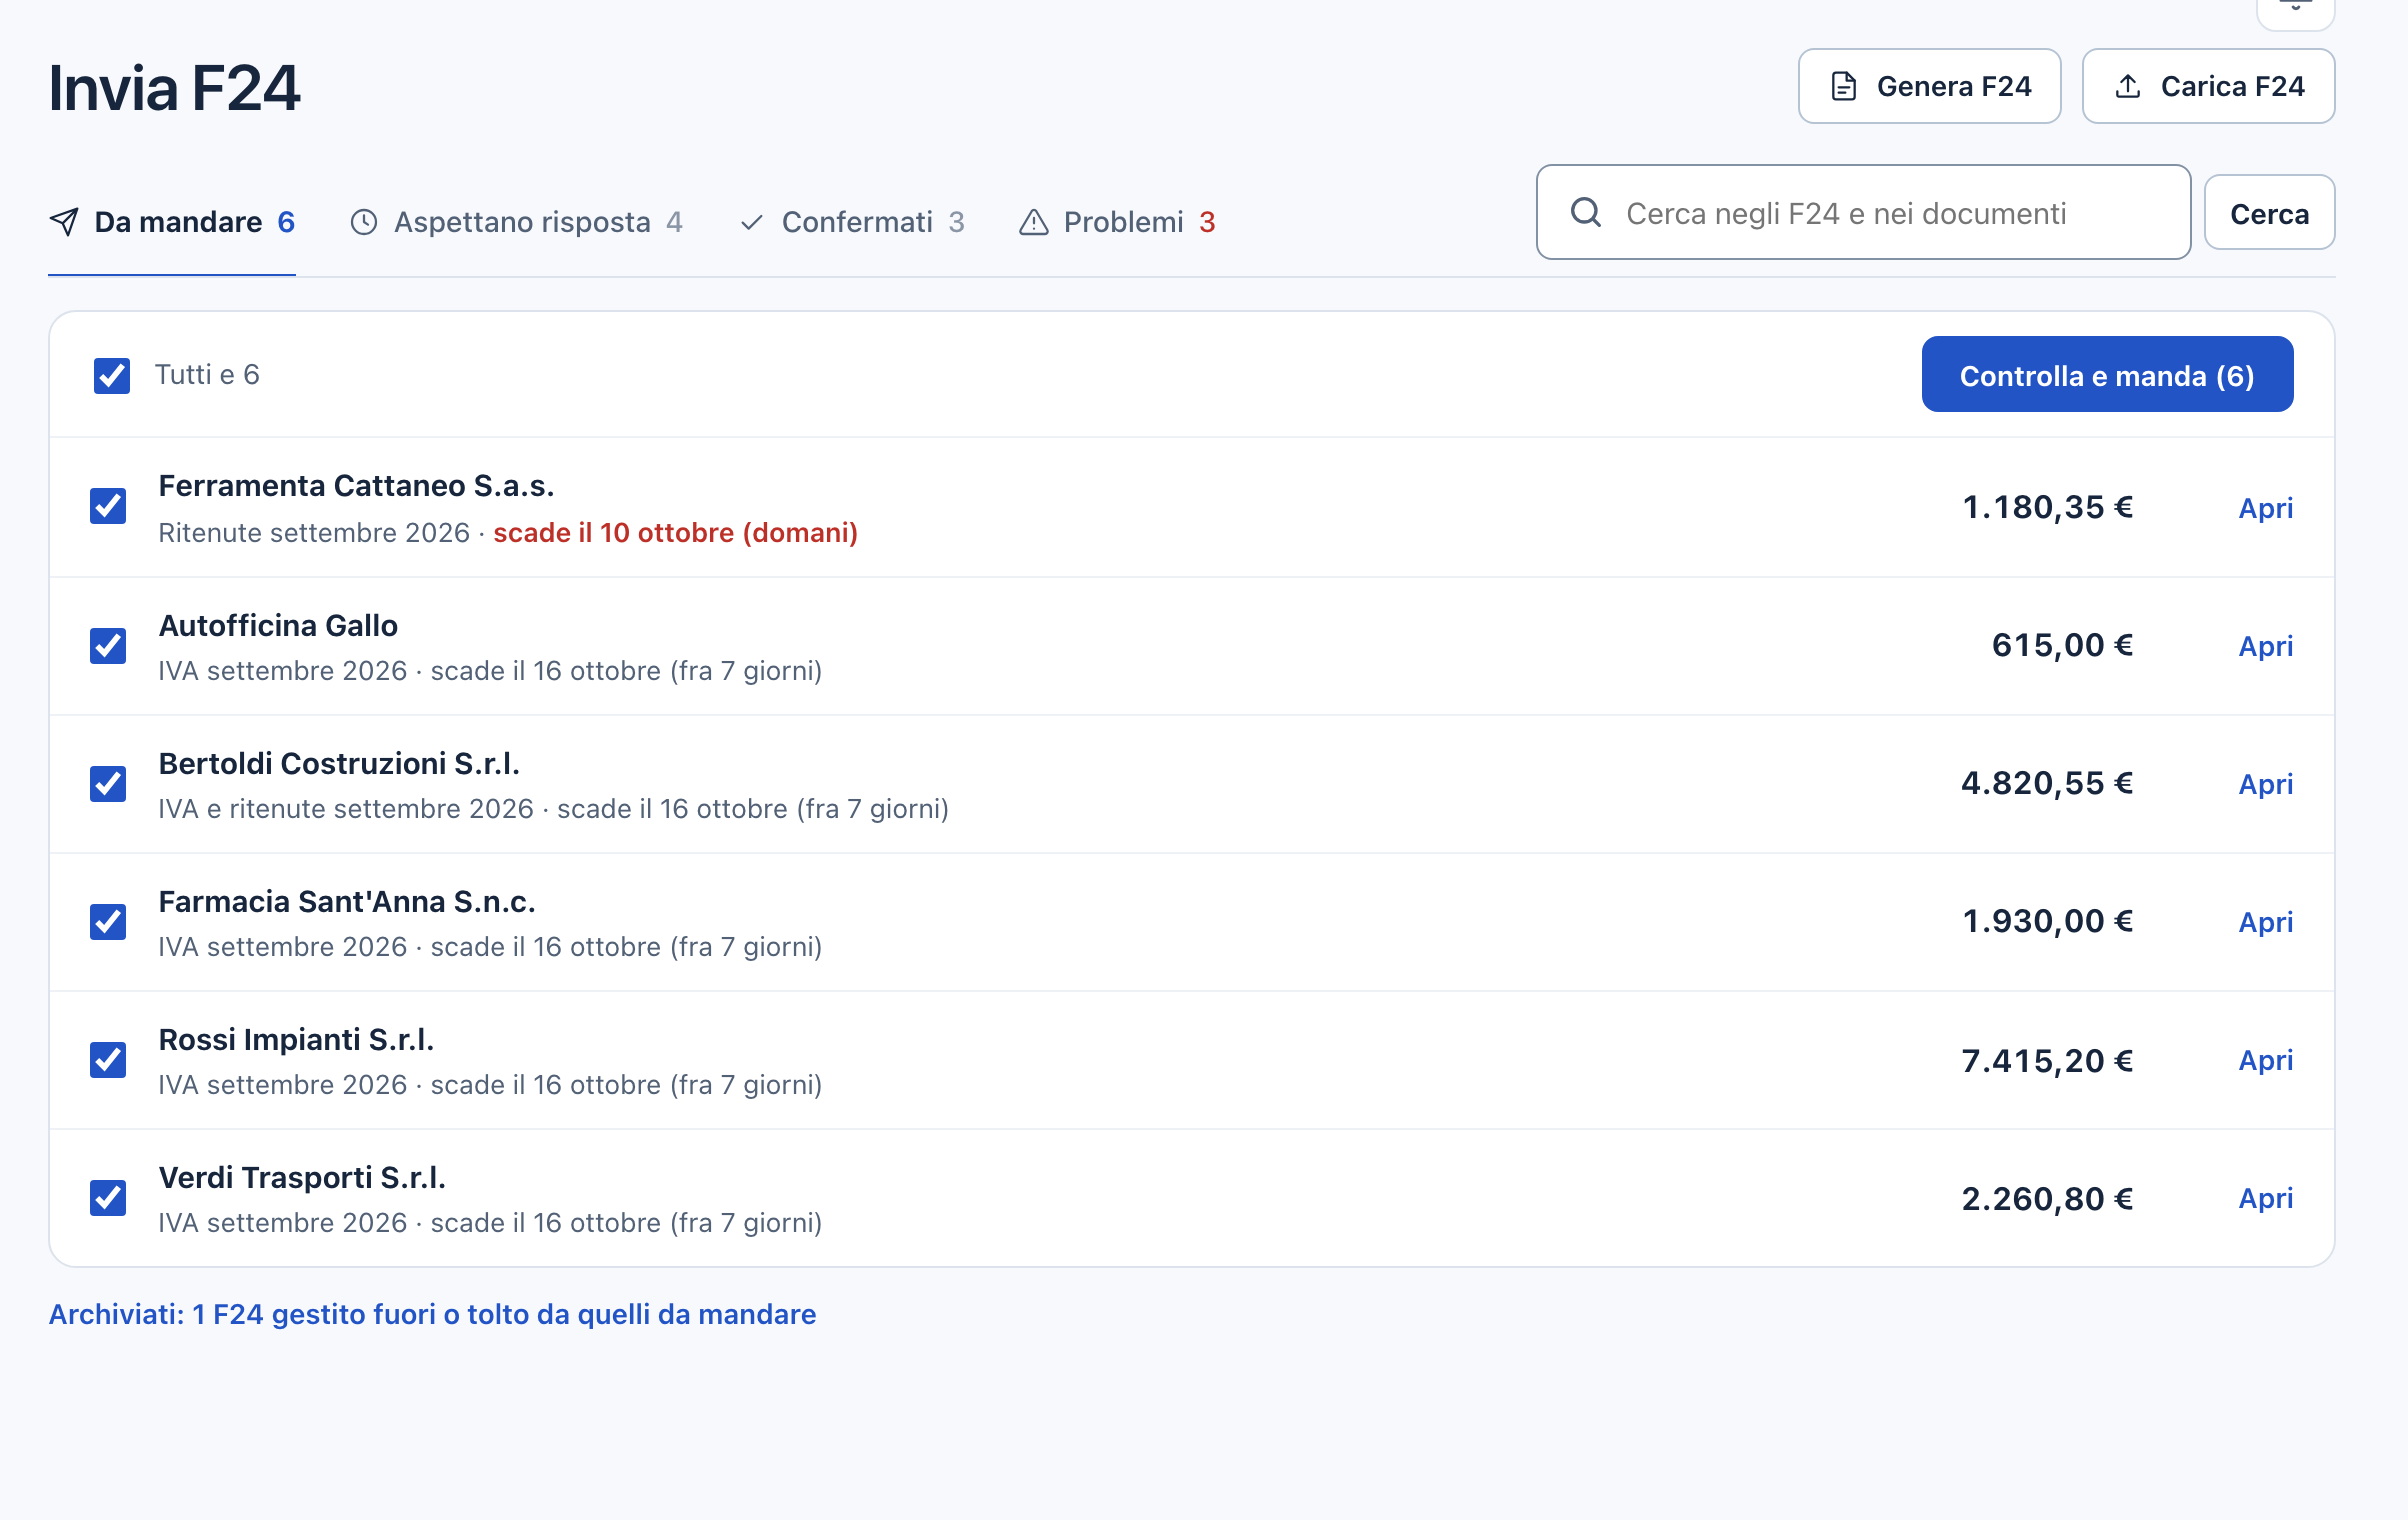Switch to Aspettano risposta tab
The image size is (2408, 1520).
point(516,222)
